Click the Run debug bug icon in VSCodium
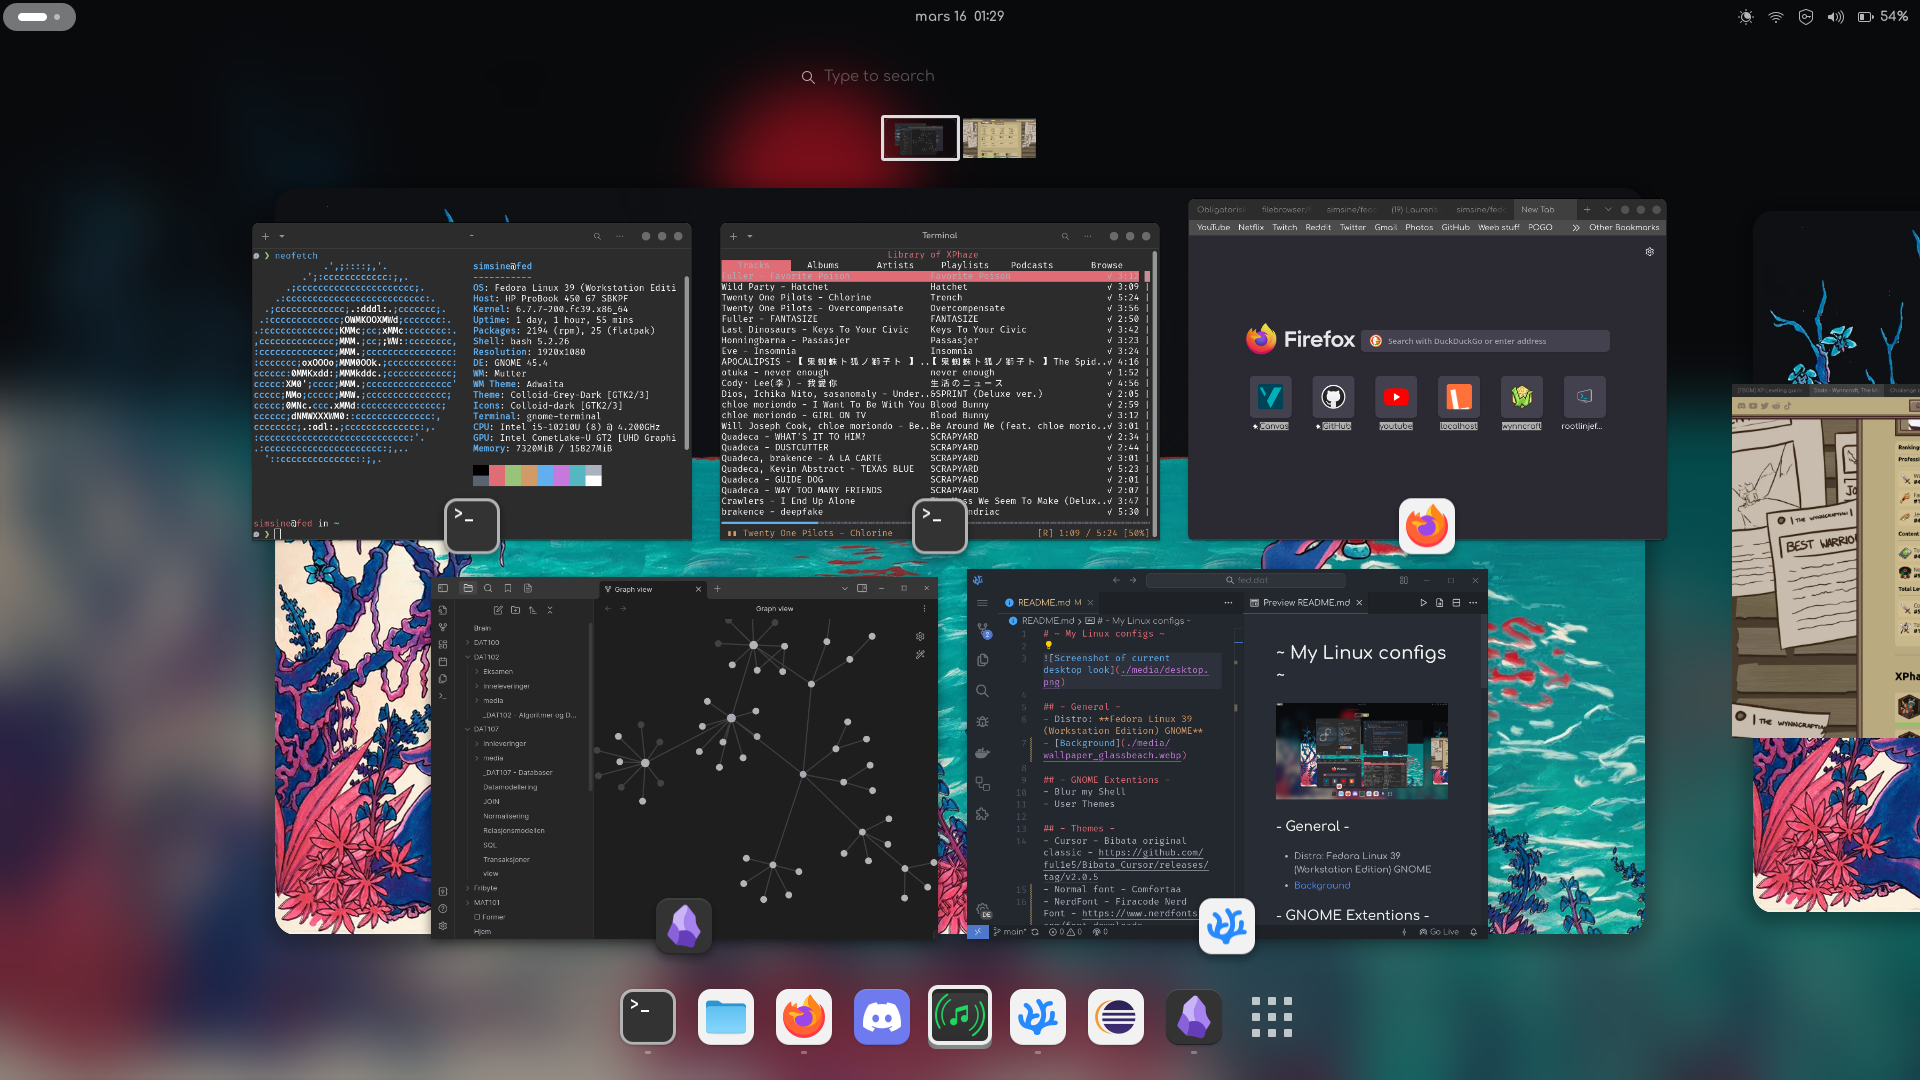Viewport: 1920px width, 1080px height. (x=982, y=722)
